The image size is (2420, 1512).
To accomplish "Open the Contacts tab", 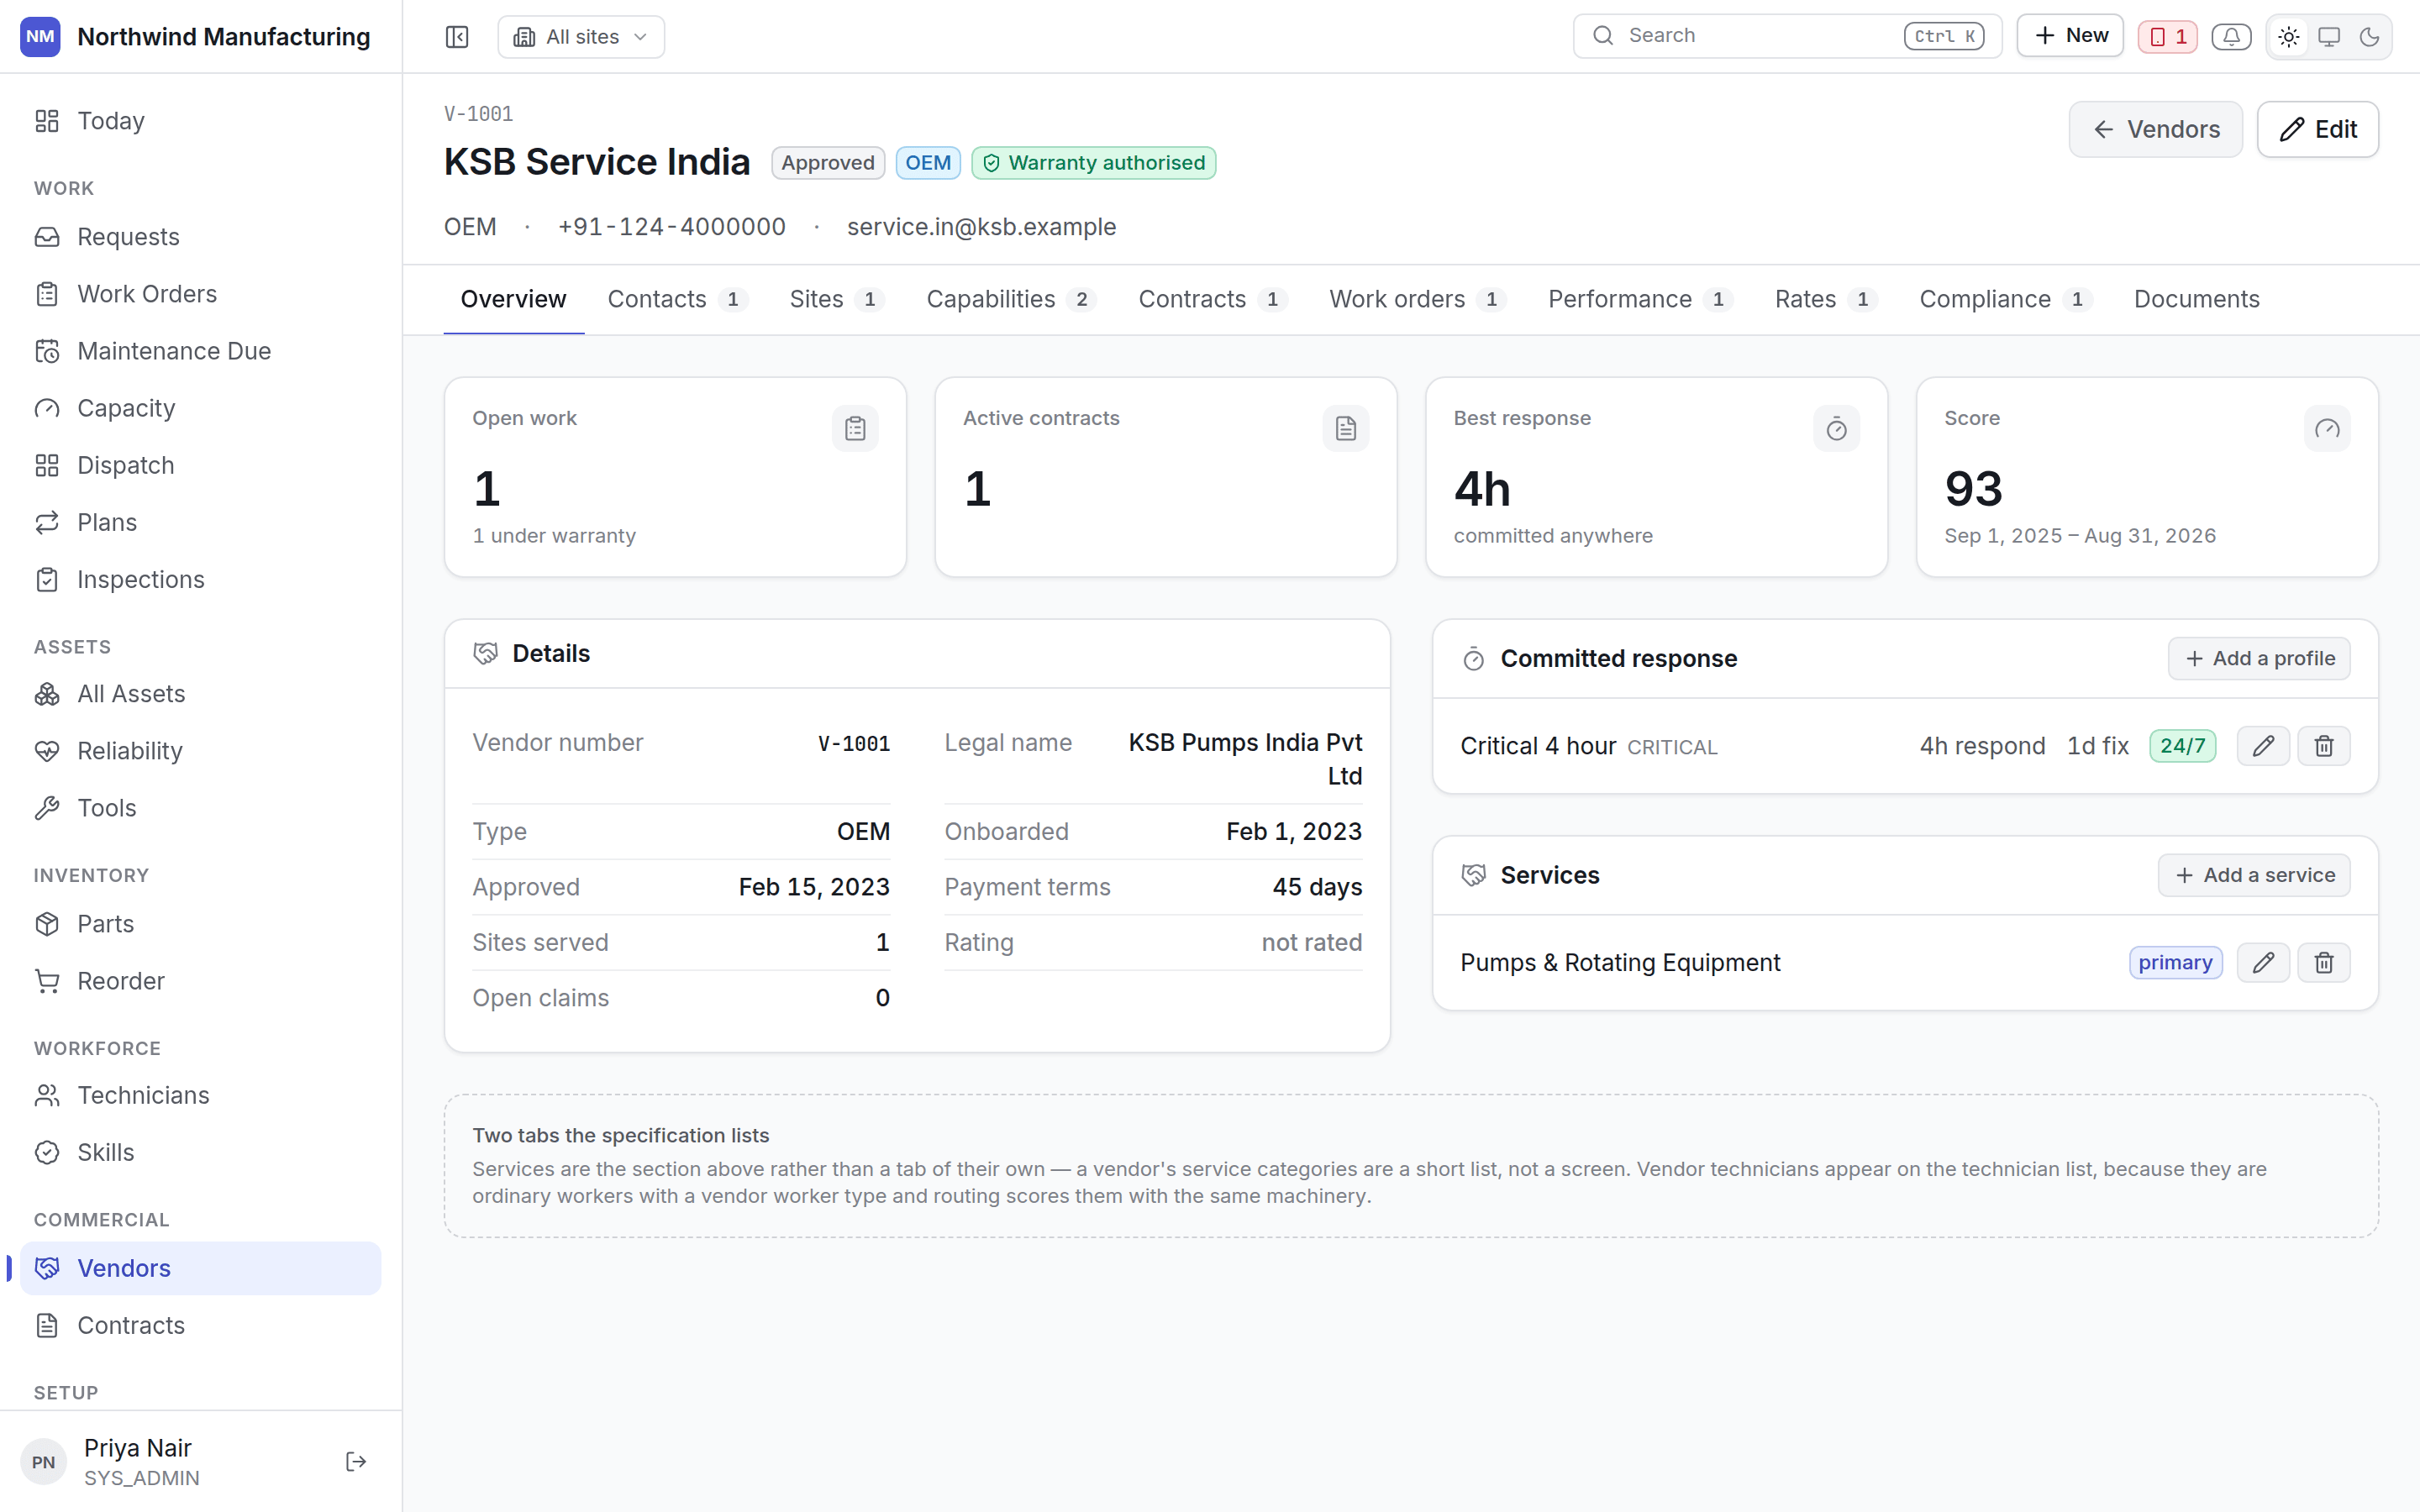I will pos(678,299).
